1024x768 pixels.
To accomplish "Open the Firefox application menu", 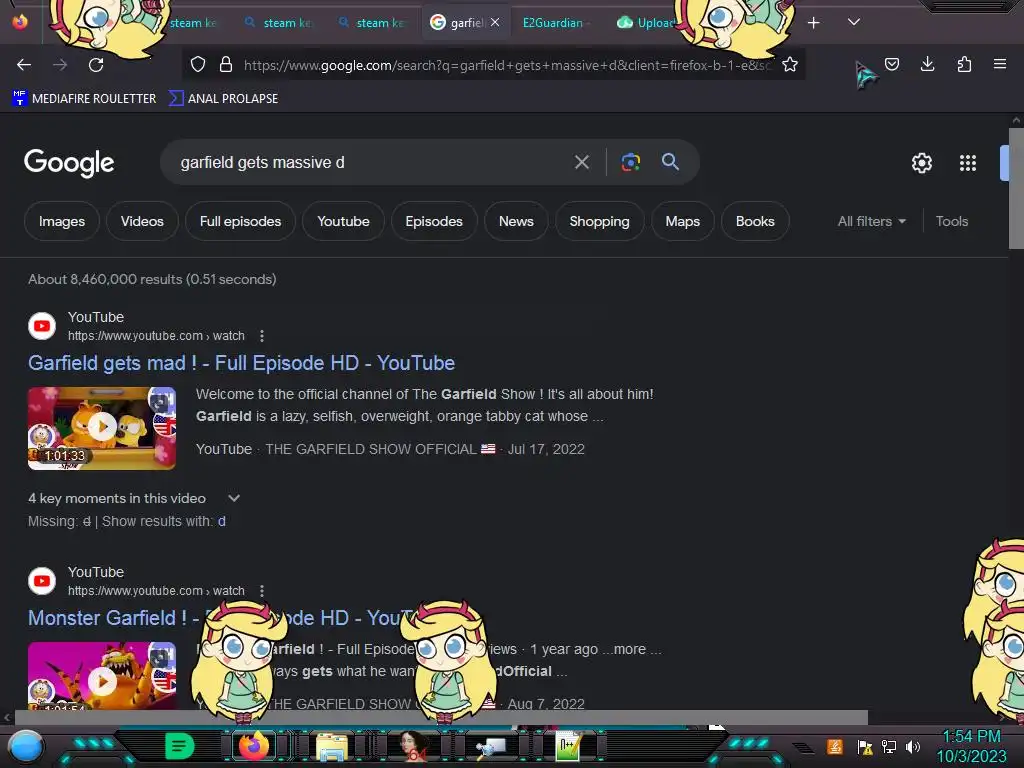I will [999, 64].
